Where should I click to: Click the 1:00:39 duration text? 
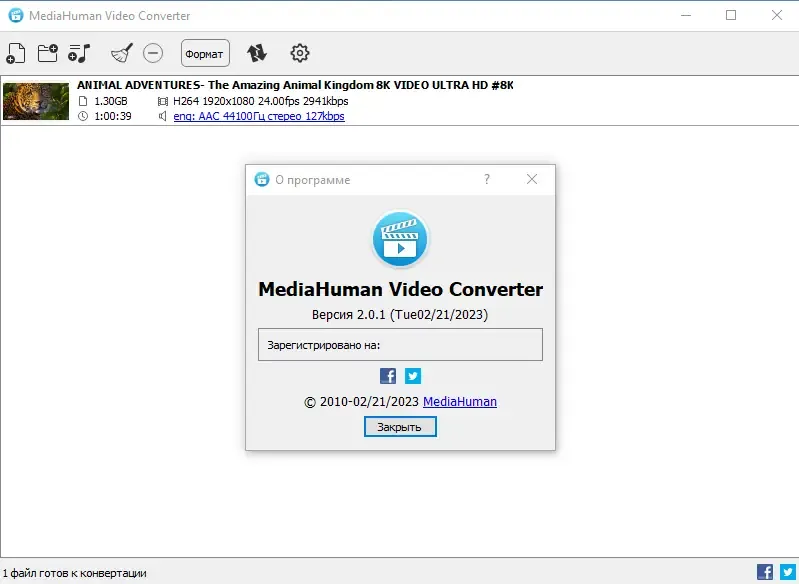[113, 116]
